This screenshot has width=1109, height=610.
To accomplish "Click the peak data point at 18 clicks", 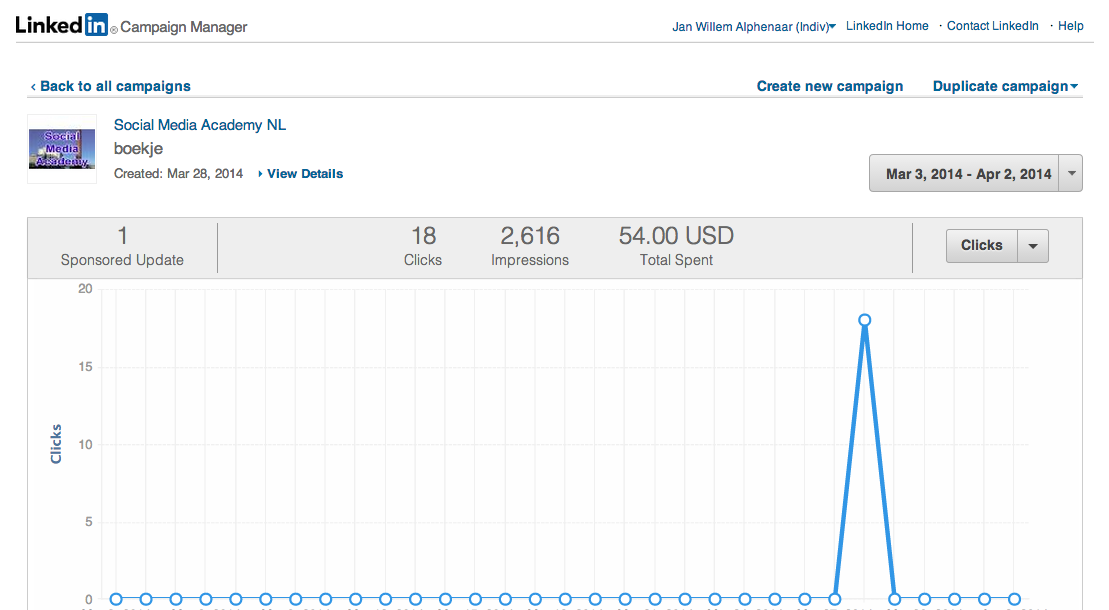I will (x=864, y=320).
